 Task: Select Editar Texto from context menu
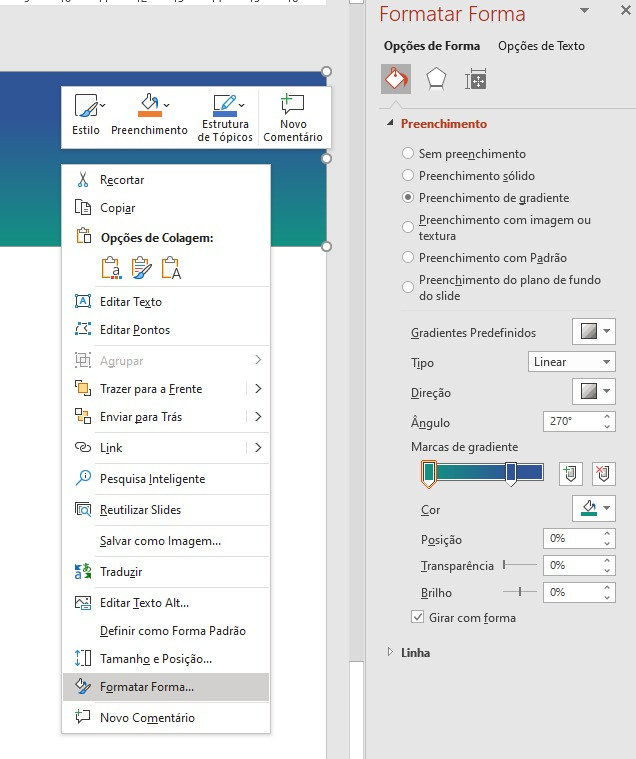coord(166,302)
